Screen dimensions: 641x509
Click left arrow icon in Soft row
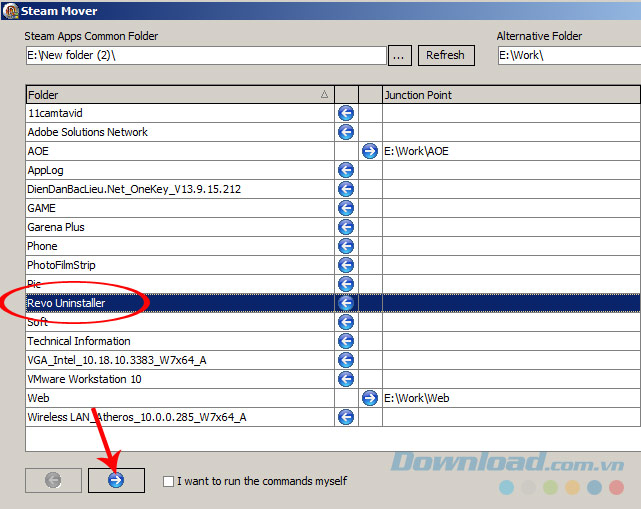[x=346, y=322]
